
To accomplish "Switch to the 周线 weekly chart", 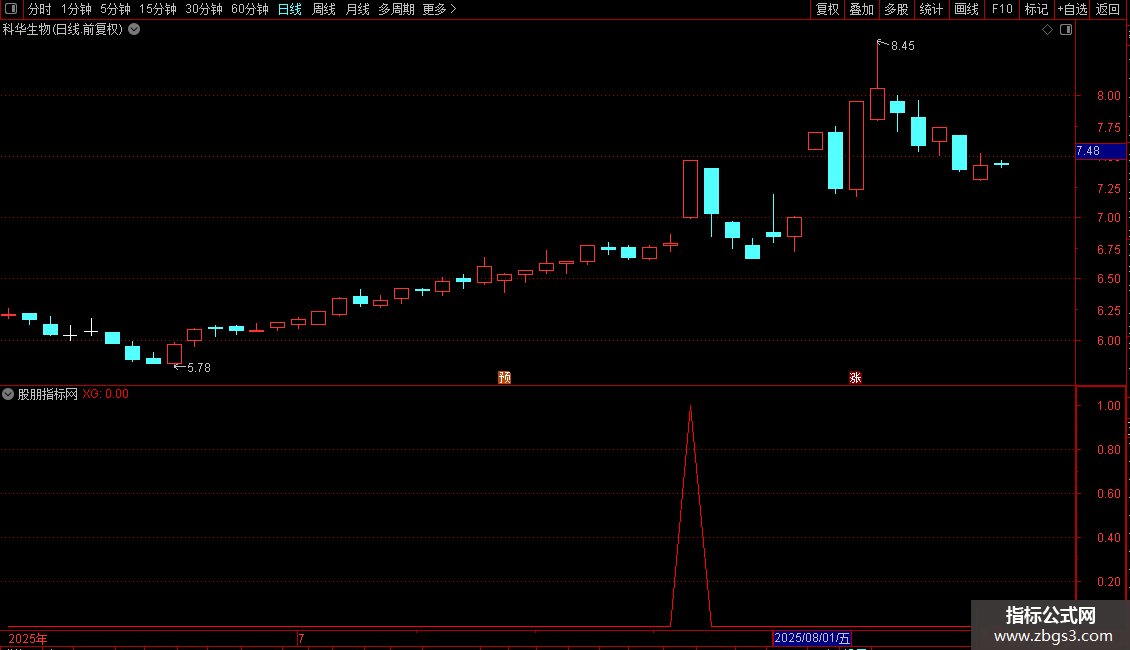I will click(324, 9).
